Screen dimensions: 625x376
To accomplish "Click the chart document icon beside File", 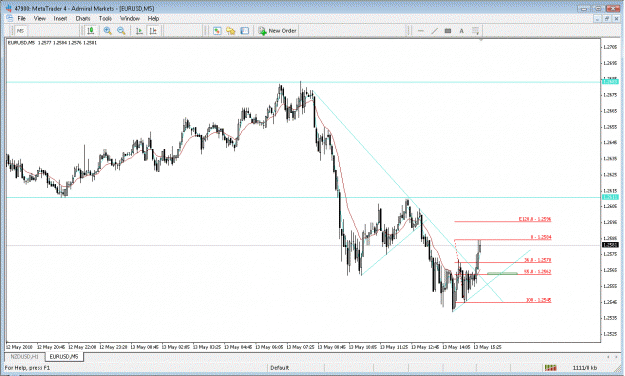I will pos(10,18).
